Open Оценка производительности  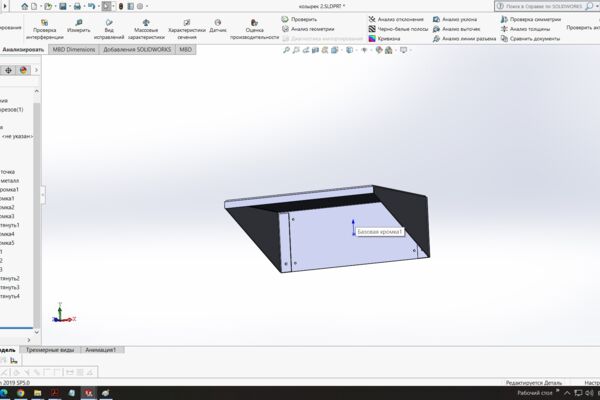pos(254,29)
